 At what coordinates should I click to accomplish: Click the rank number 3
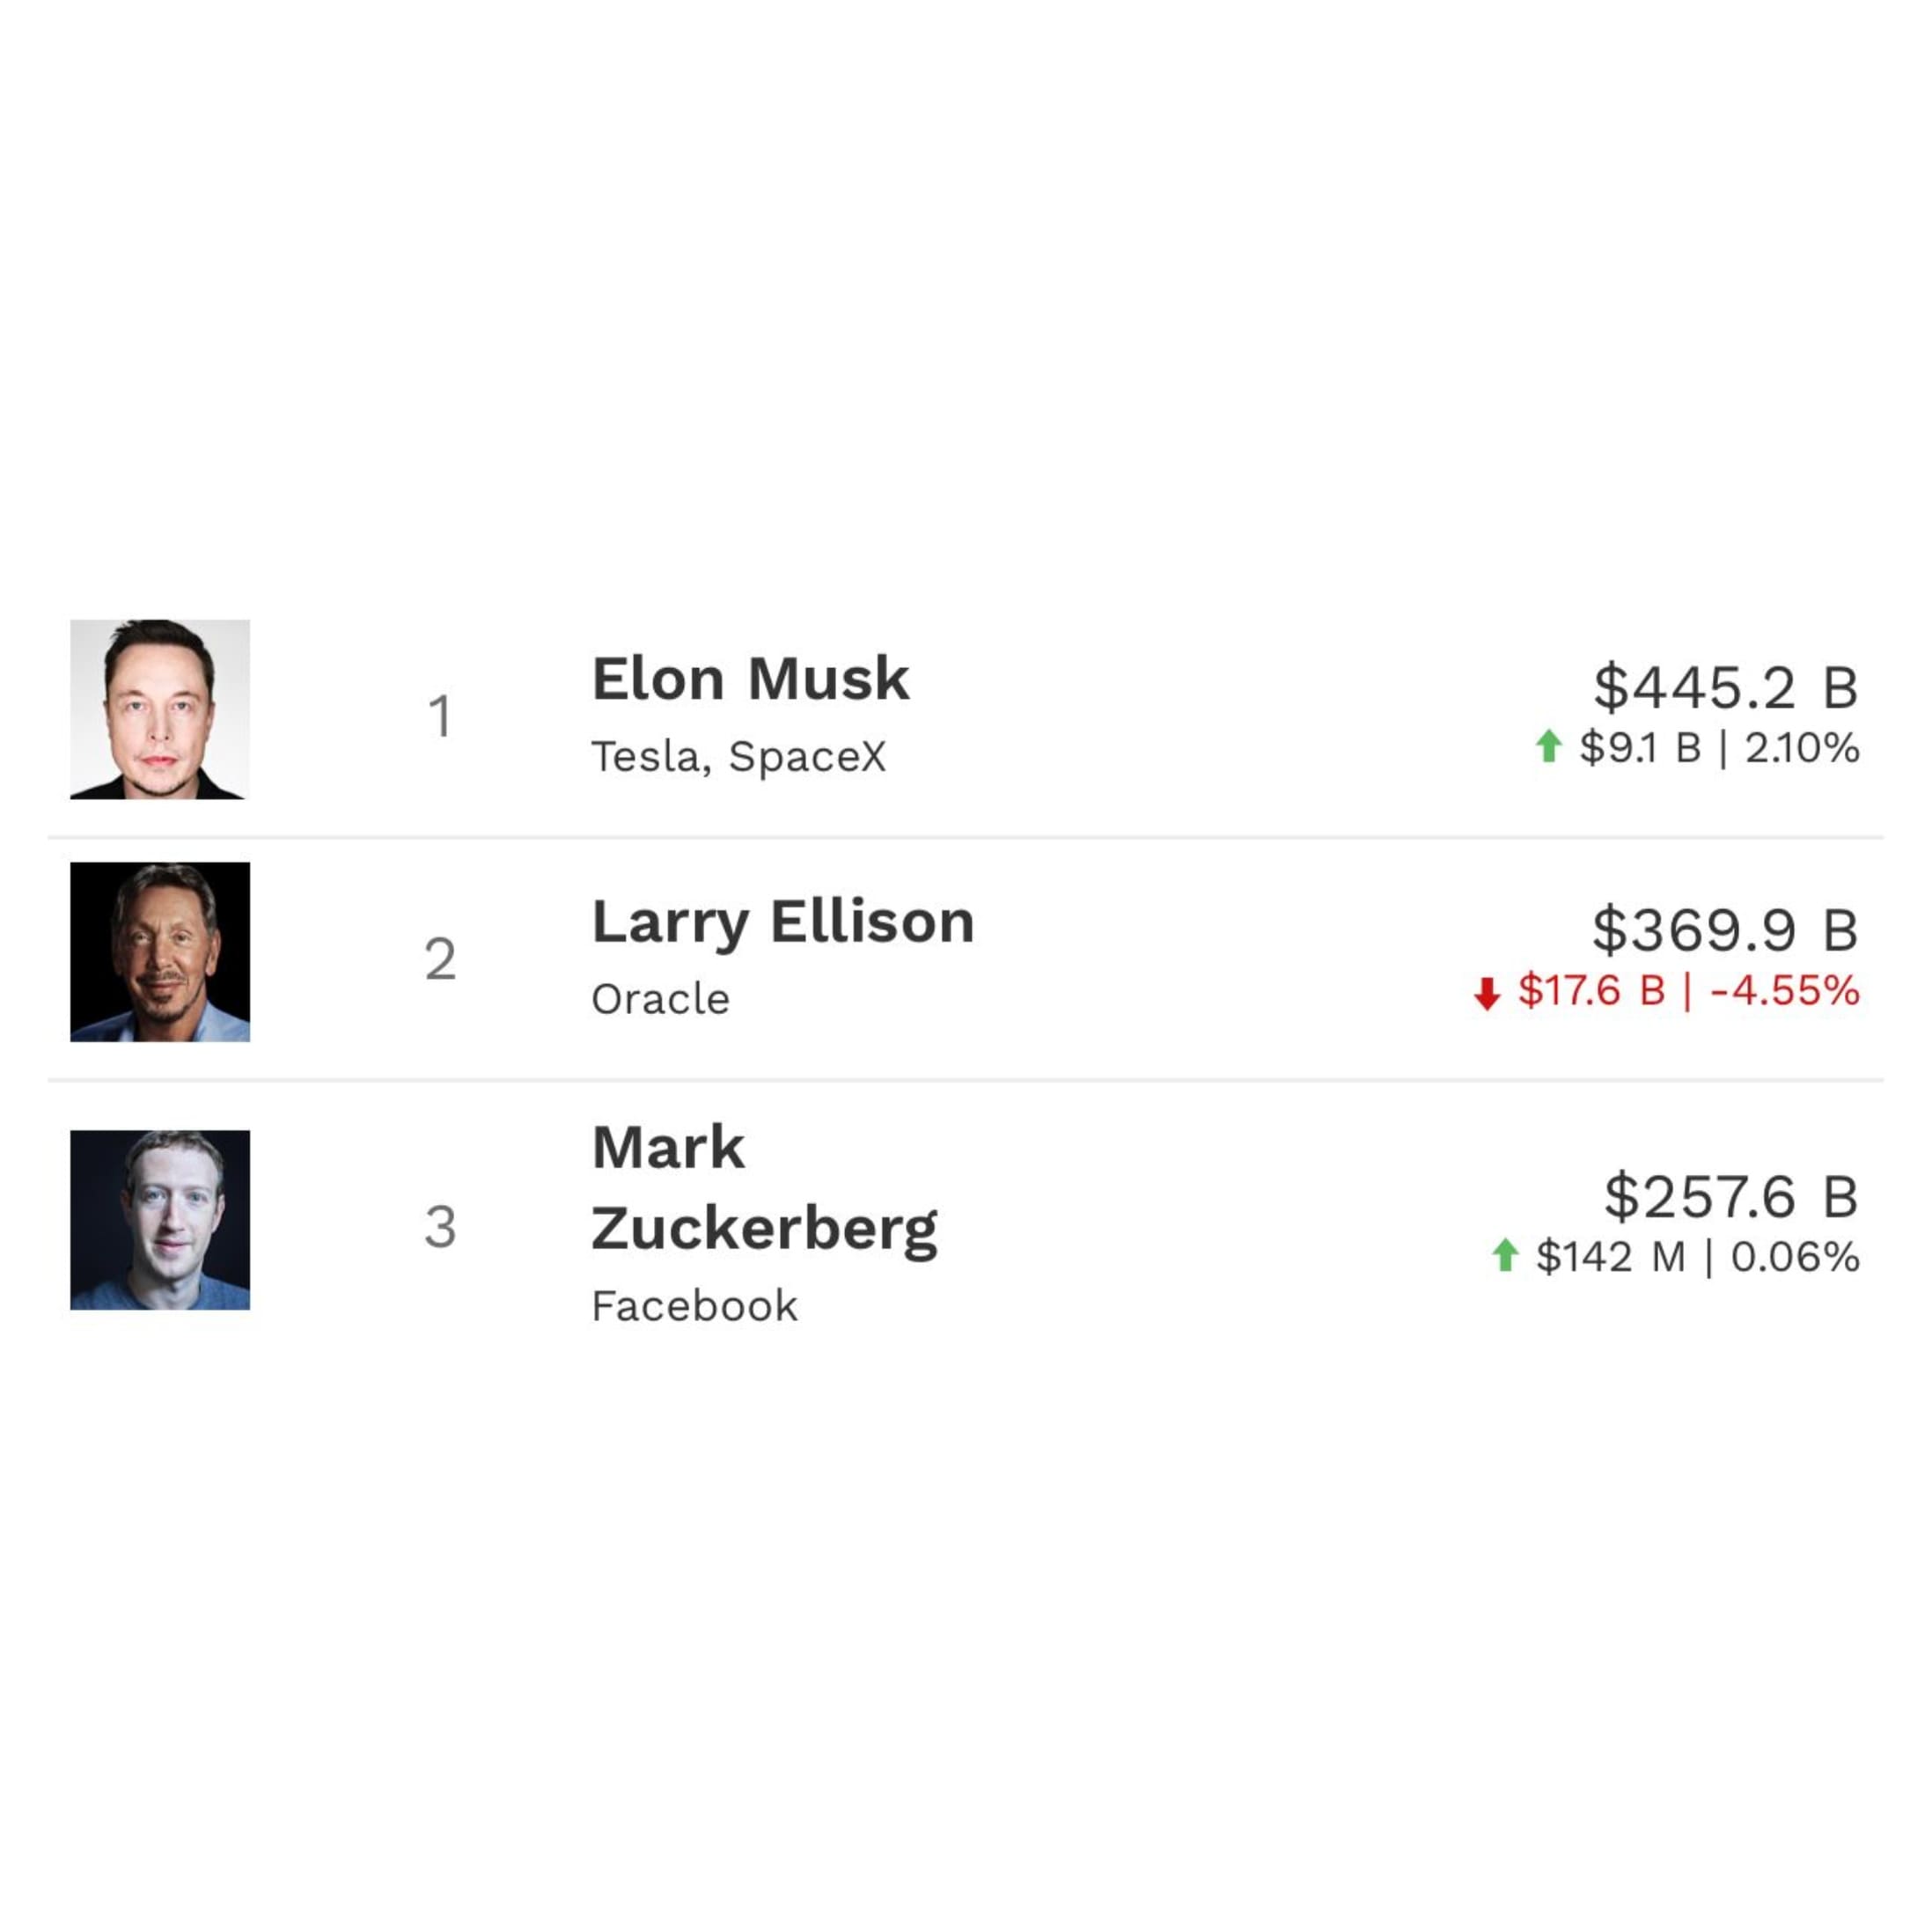(x=441, y=1227)
